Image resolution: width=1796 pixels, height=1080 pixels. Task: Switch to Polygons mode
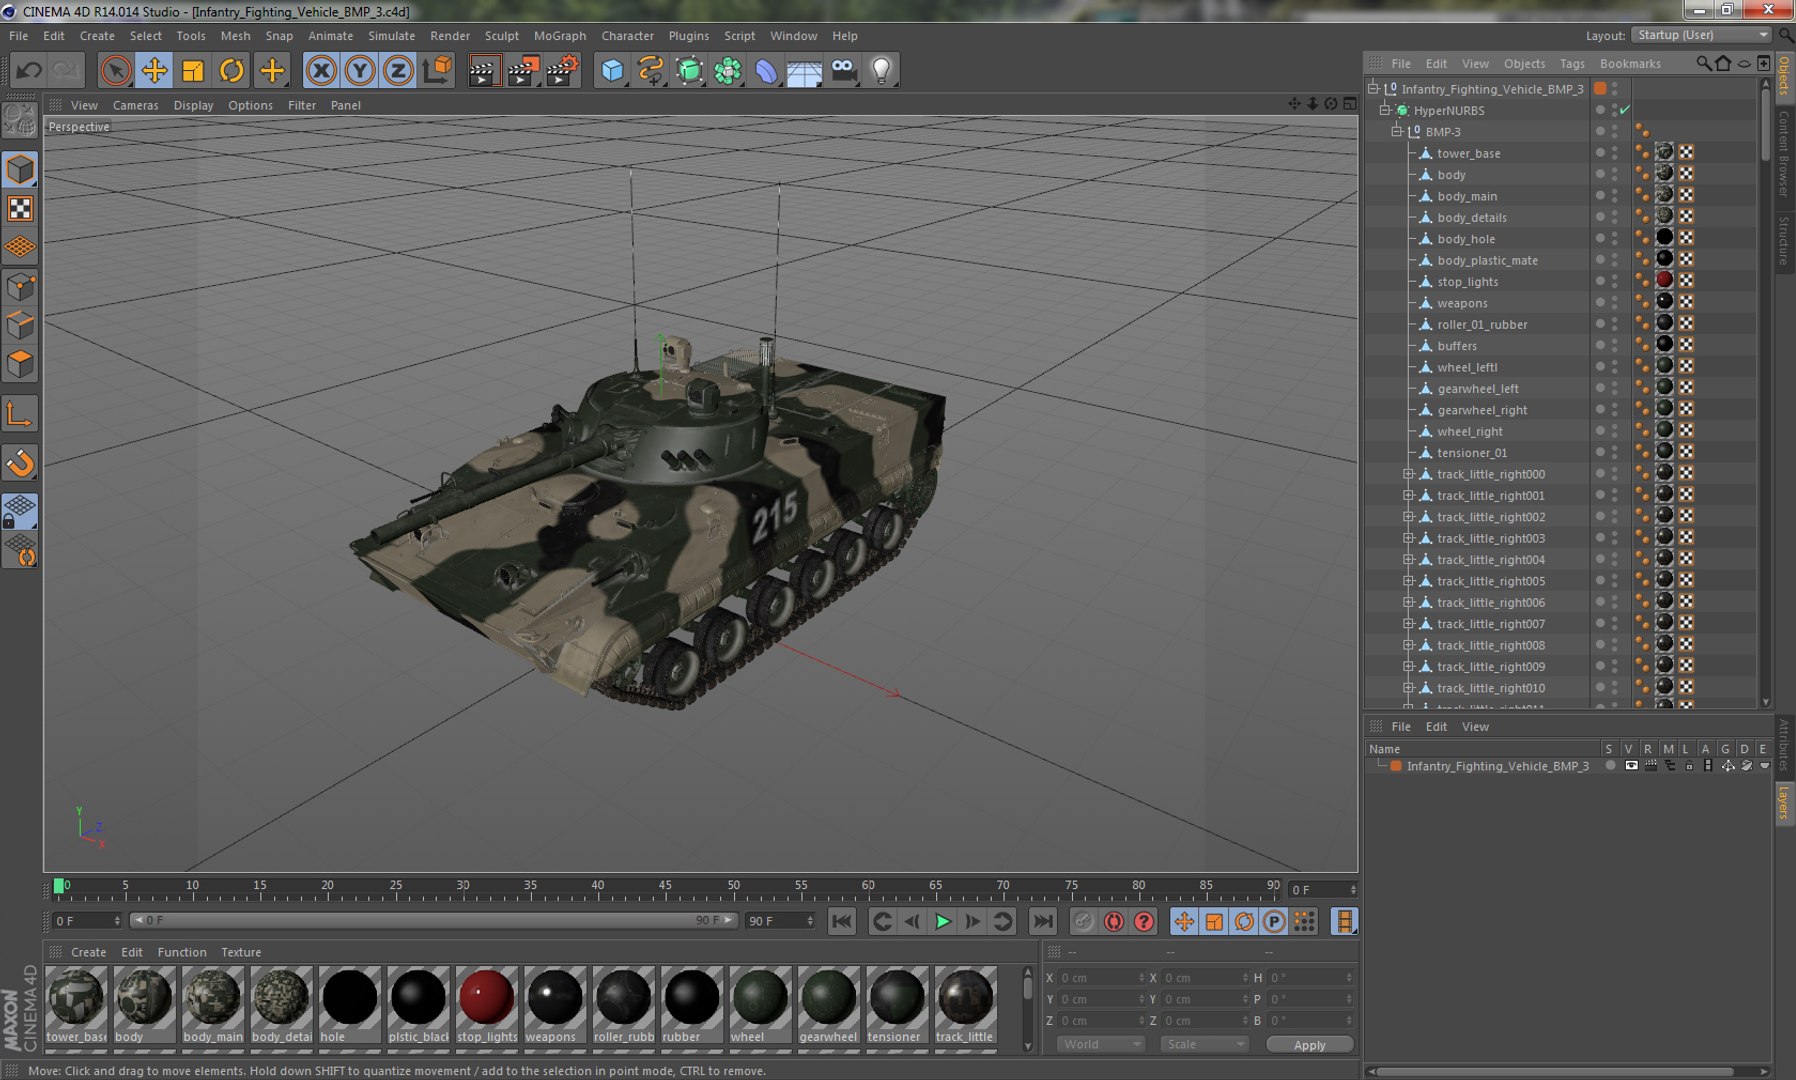coord(20,364)
